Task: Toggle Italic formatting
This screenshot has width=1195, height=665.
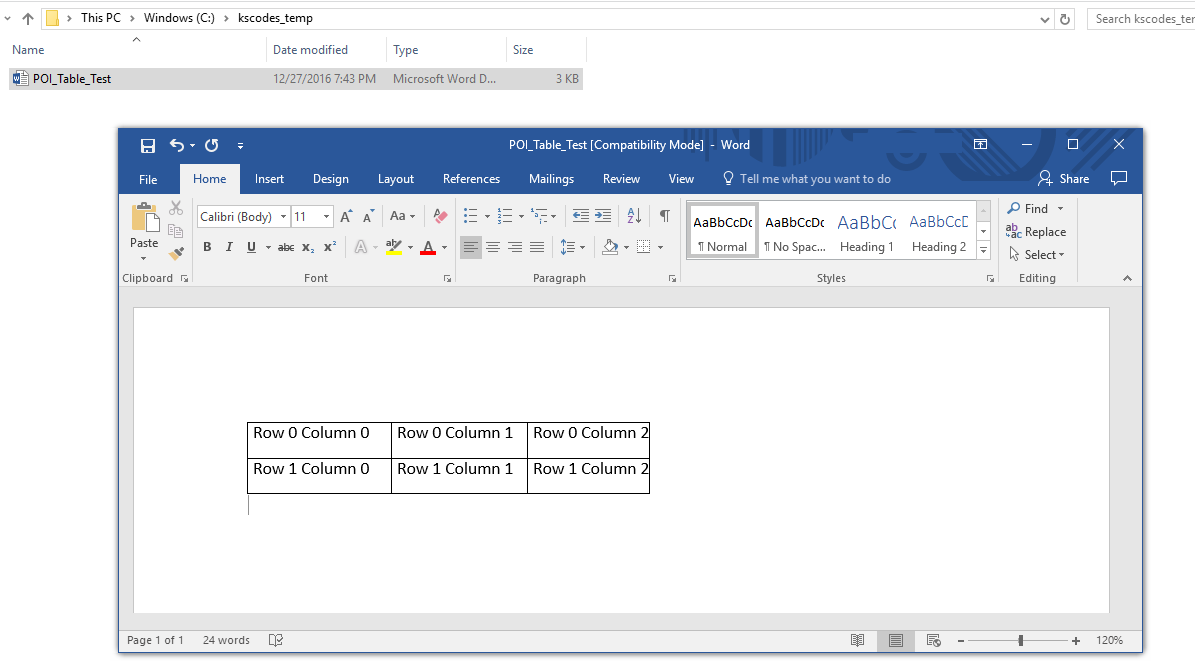Action: (x=229, y=247)
